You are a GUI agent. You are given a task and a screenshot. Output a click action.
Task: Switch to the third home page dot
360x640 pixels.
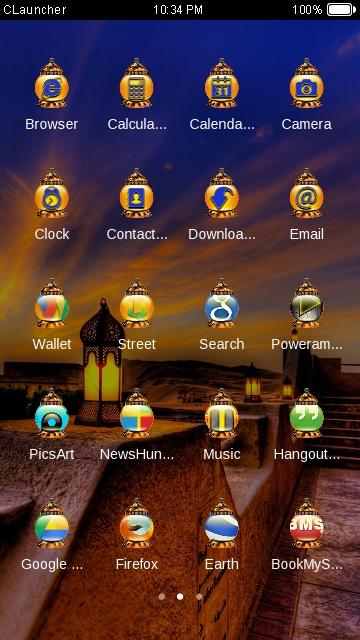pos(199,597)
